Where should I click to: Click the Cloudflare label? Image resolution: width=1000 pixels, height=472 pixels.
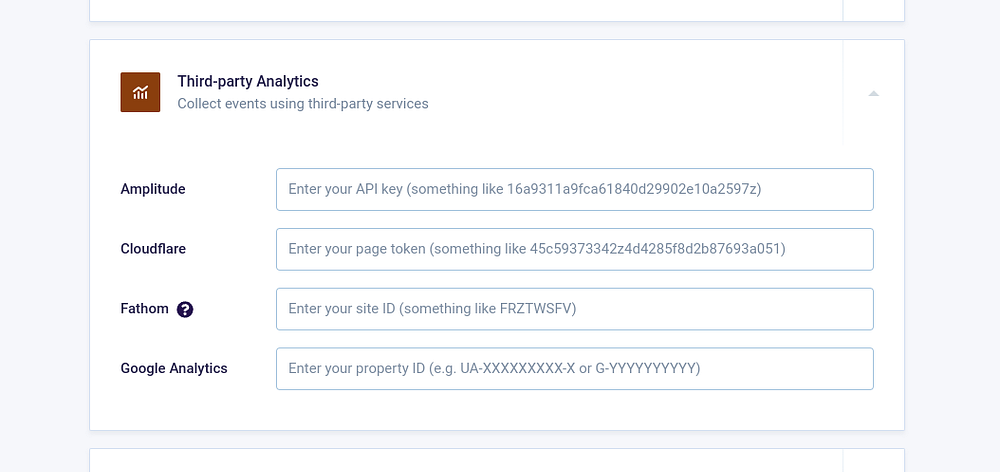click(153, 249)
